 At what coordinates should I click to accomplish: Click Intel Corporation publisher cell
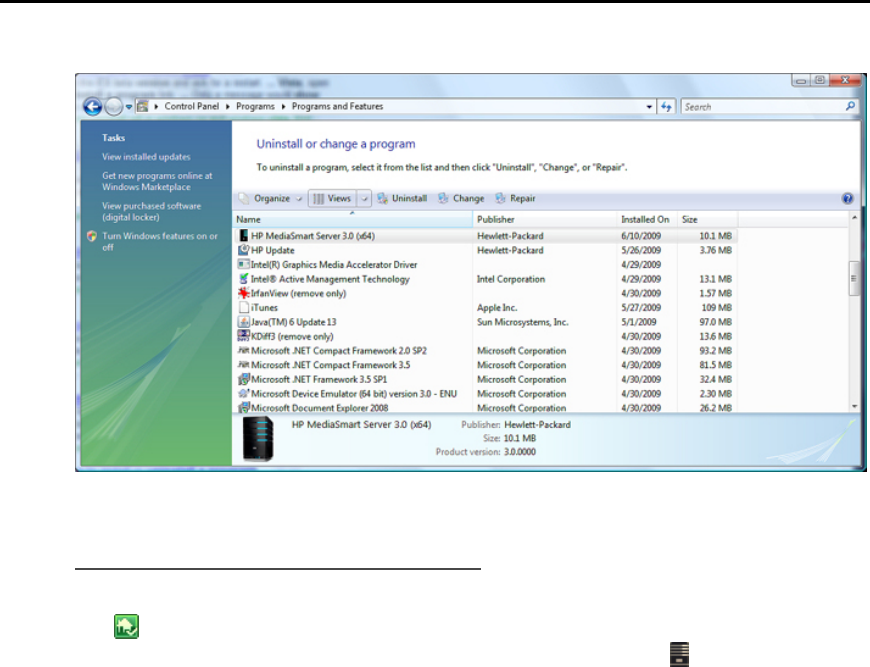(x=511, y=279)
